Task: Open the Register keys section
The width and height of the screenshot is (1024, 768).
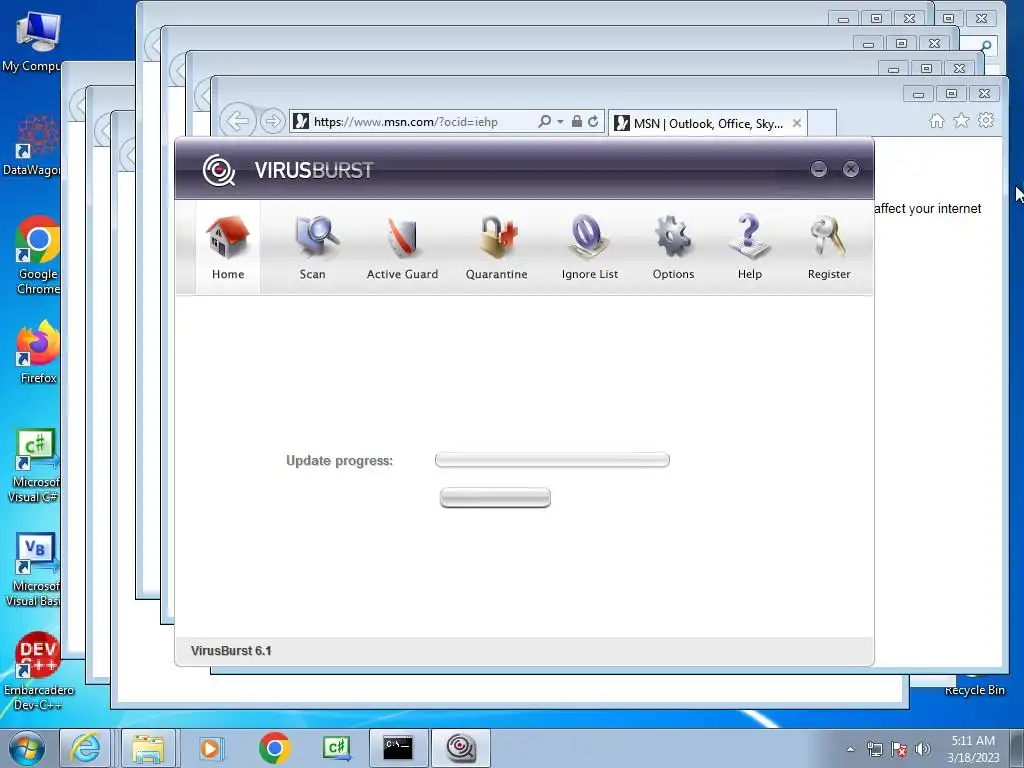Action: 829,248
